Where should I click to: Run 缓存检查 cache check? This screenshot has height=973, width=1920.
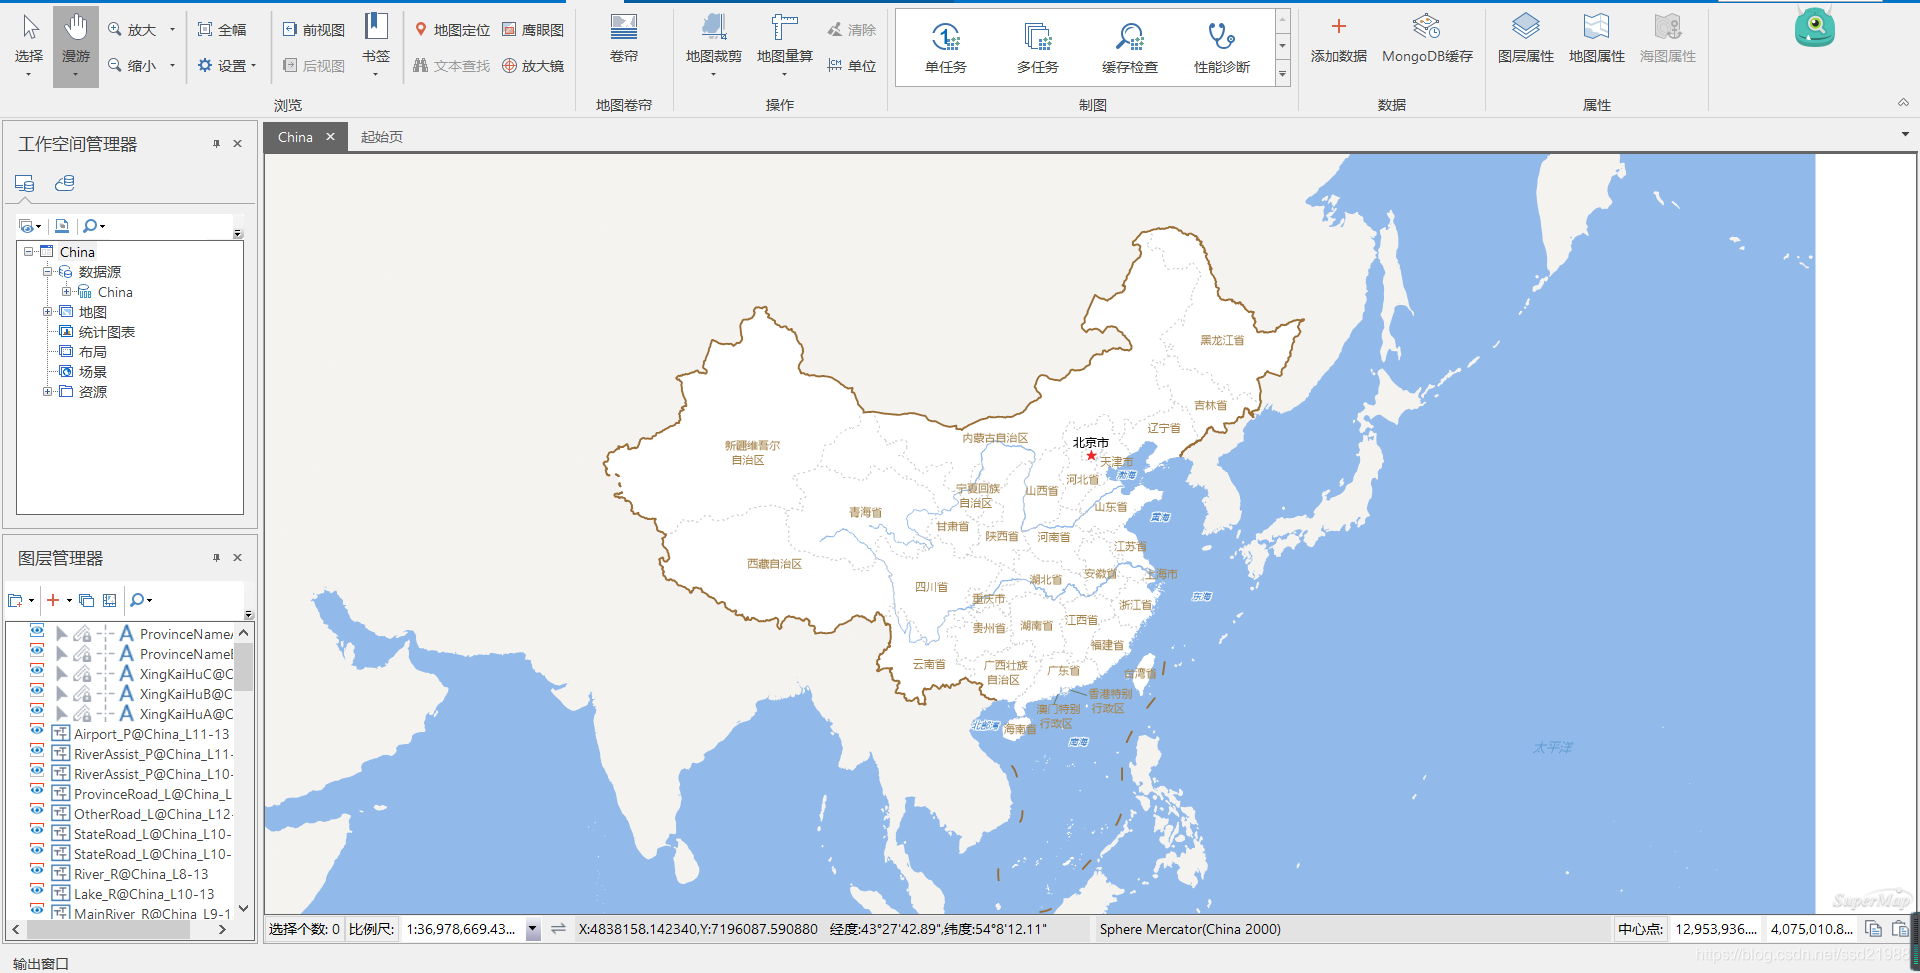pyautogui.click(x=1130, y=48)
